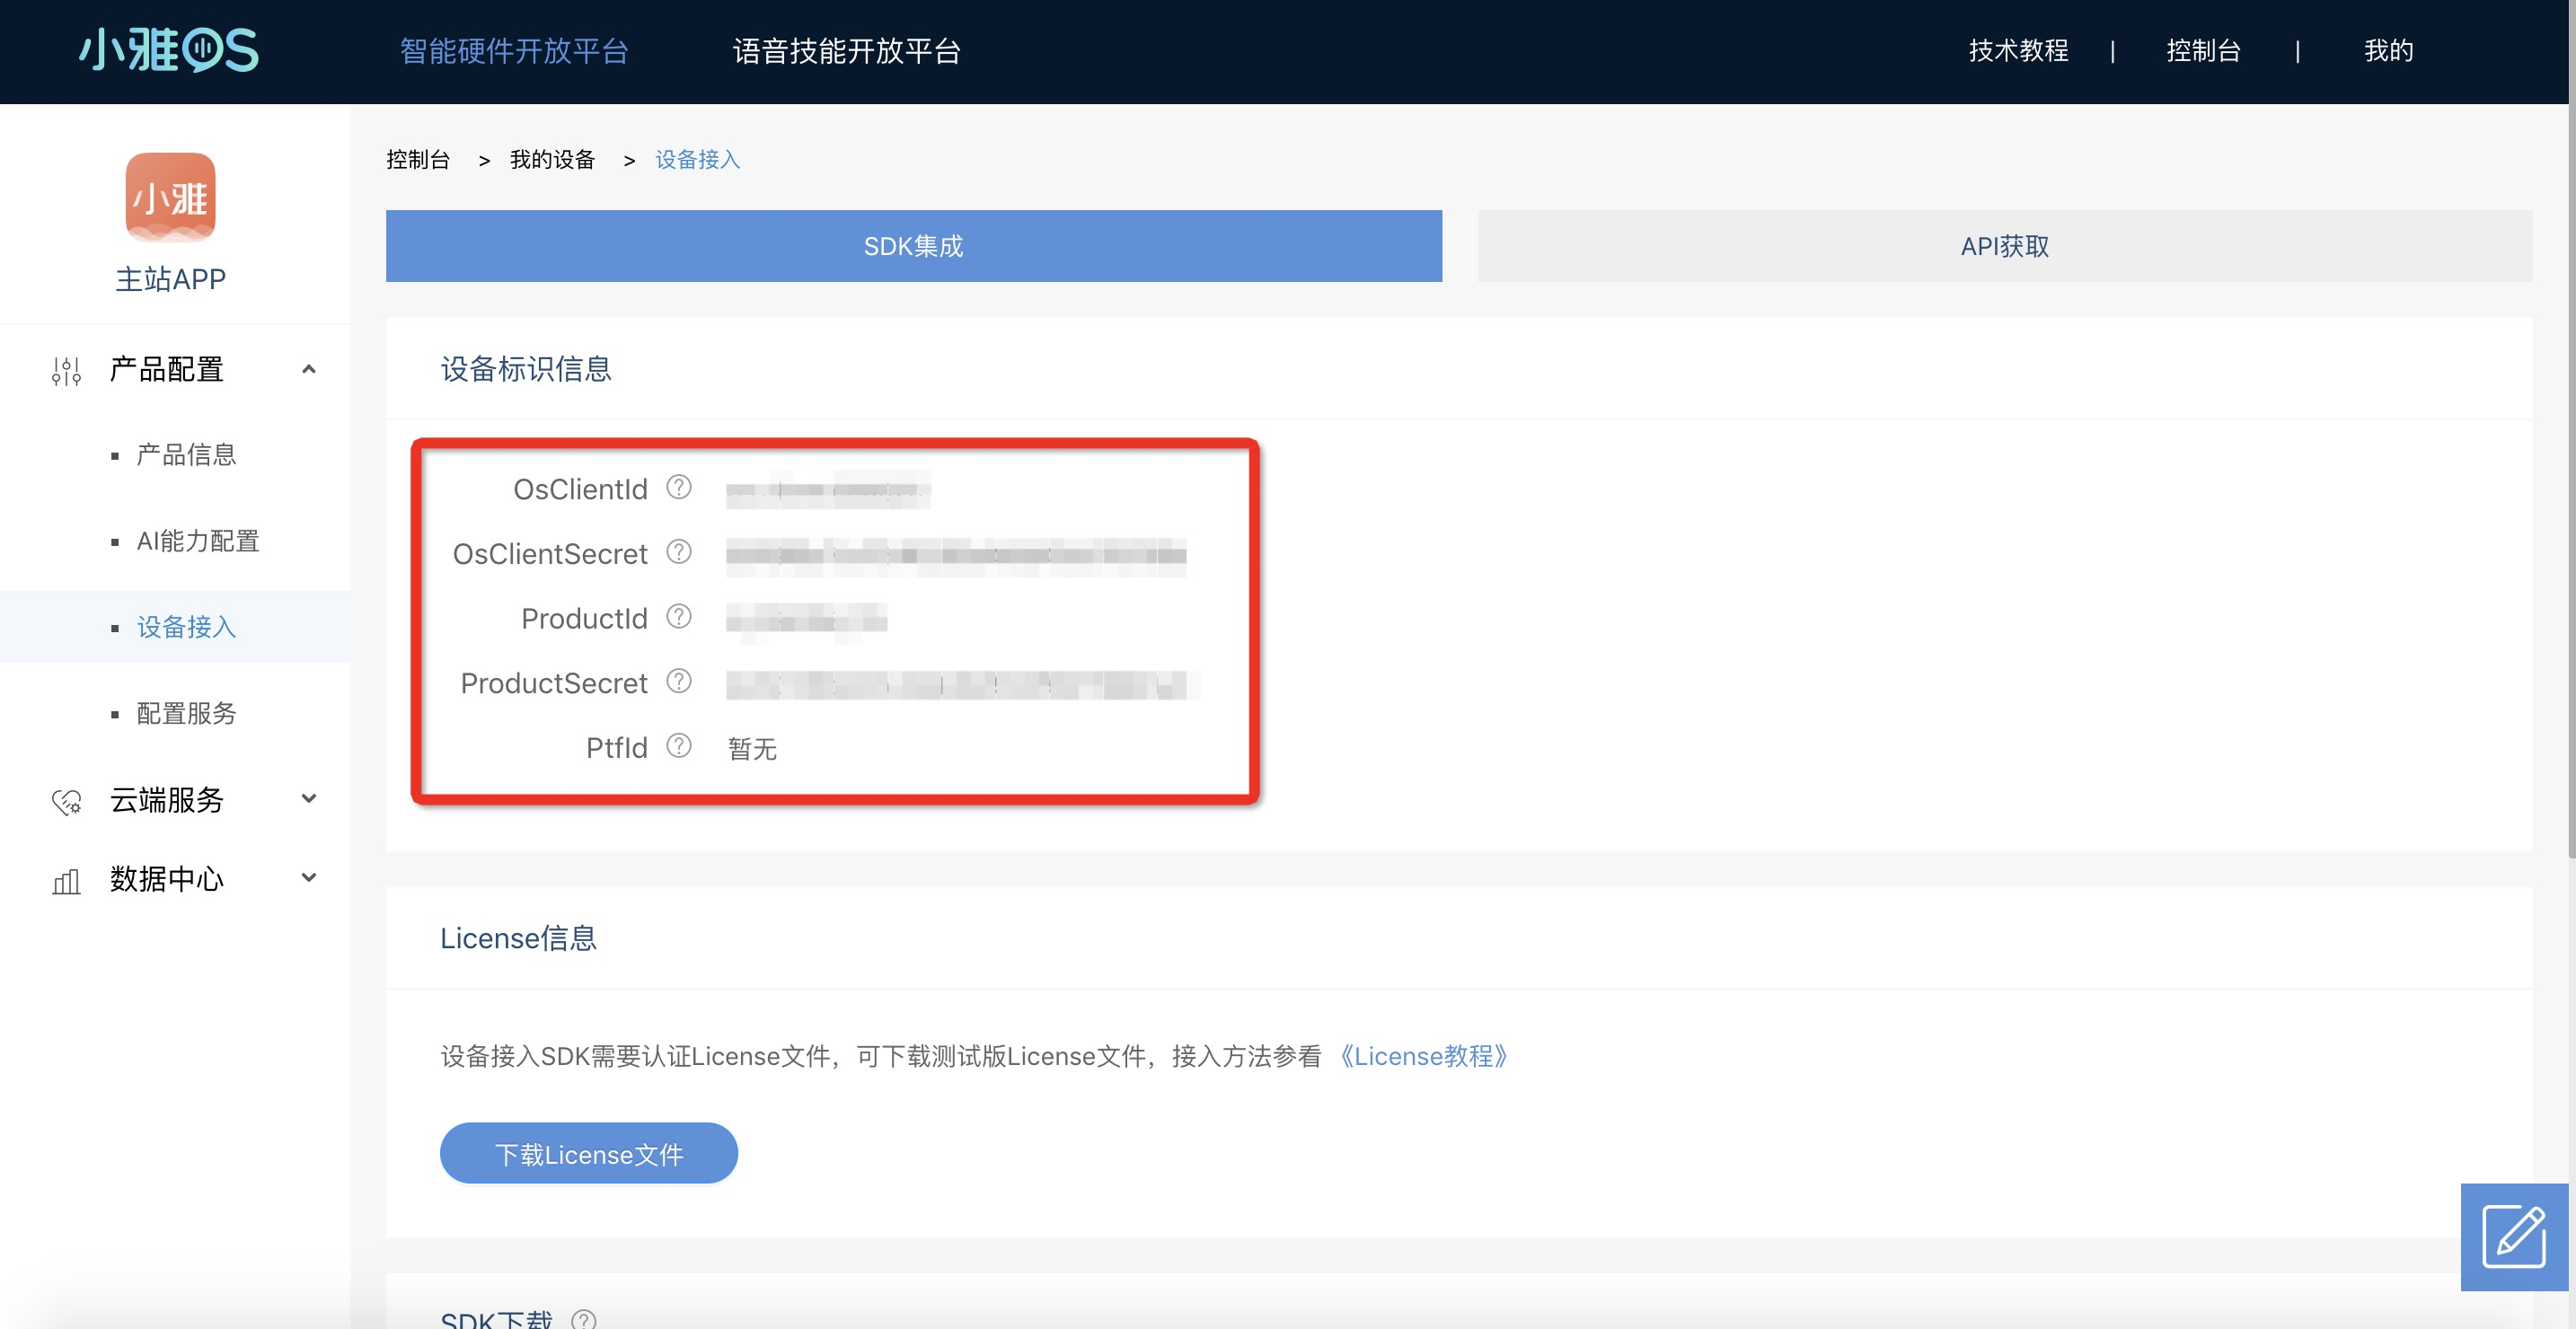The image size is (2576, 1329).
Task: Click 下载License文件 button
Action: [589, 1154]
